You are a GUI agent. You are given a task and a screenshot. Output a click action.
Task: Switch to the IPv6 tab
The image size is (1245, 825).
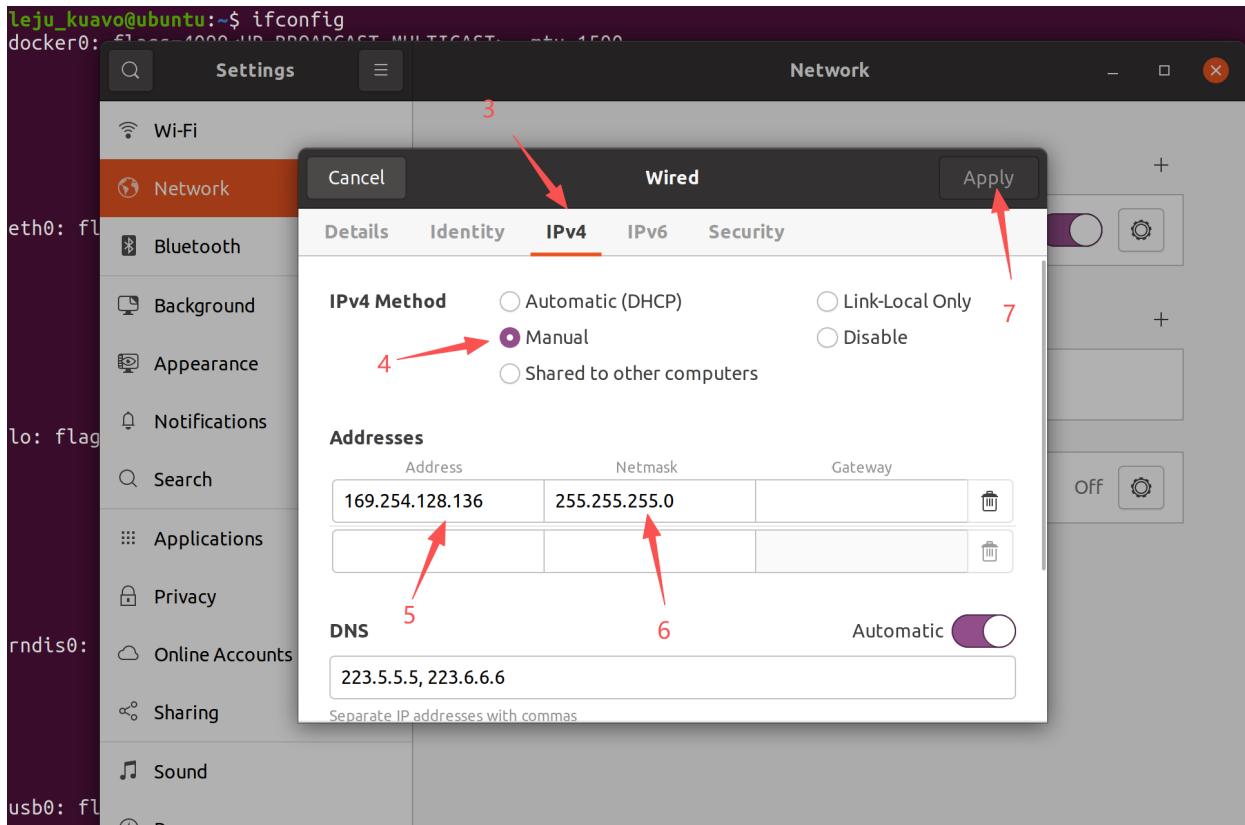pos(647,232)
